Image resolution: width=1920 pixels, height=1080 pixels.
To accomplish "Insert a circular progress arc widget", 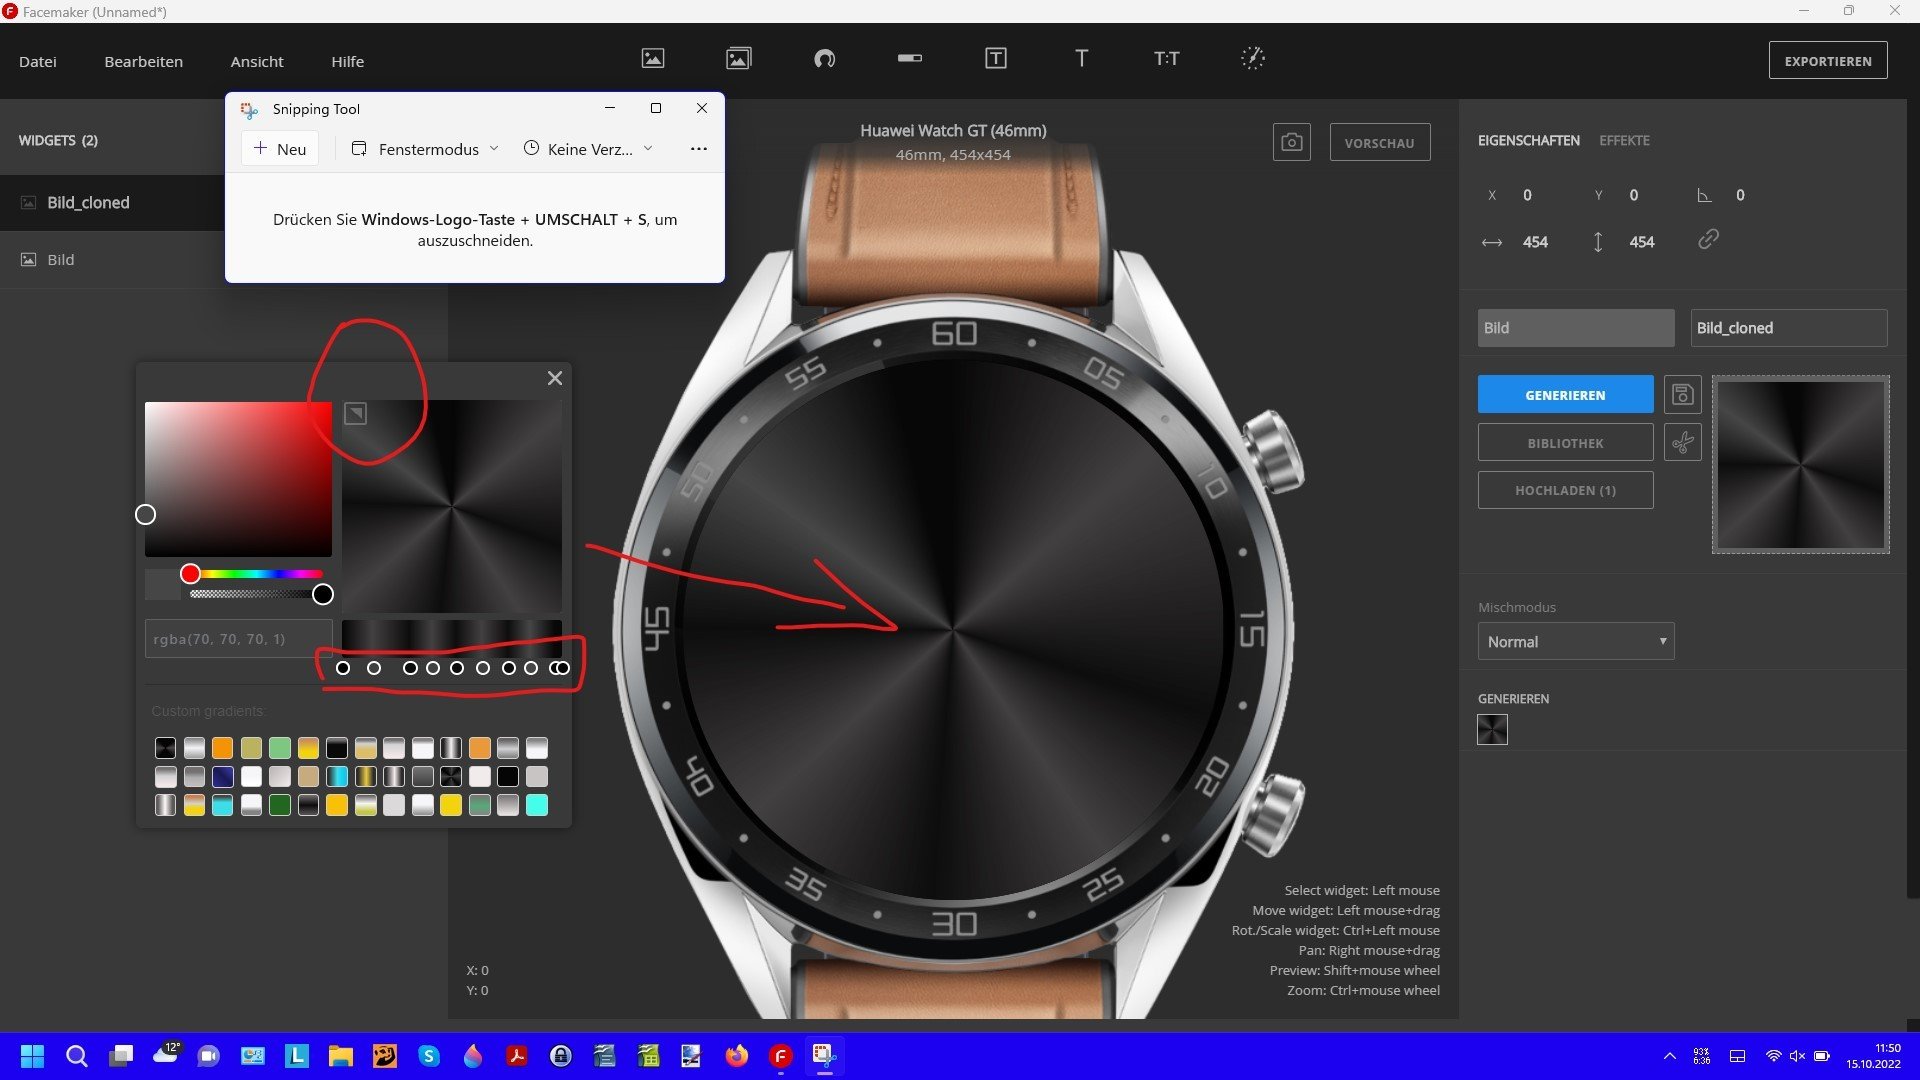I will (824, 59).
